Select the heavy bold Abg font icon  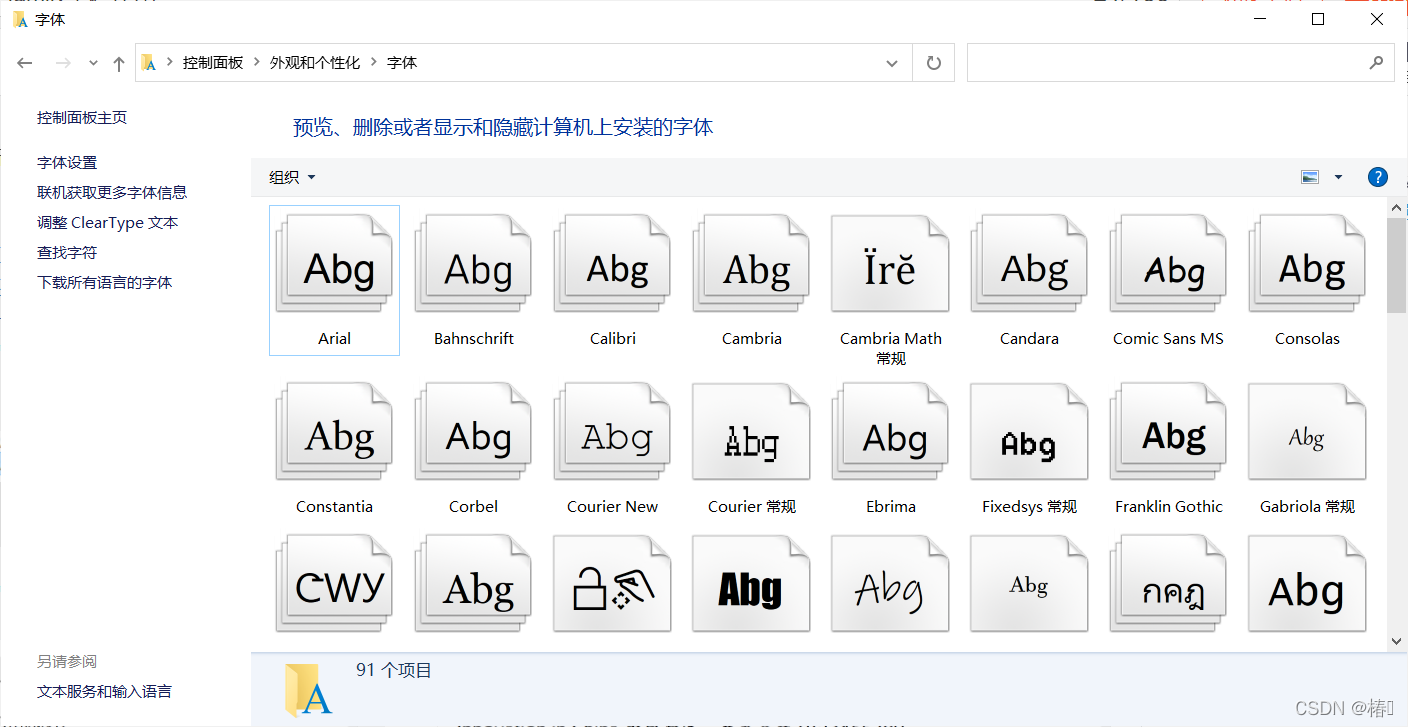(x=751, y=584)
